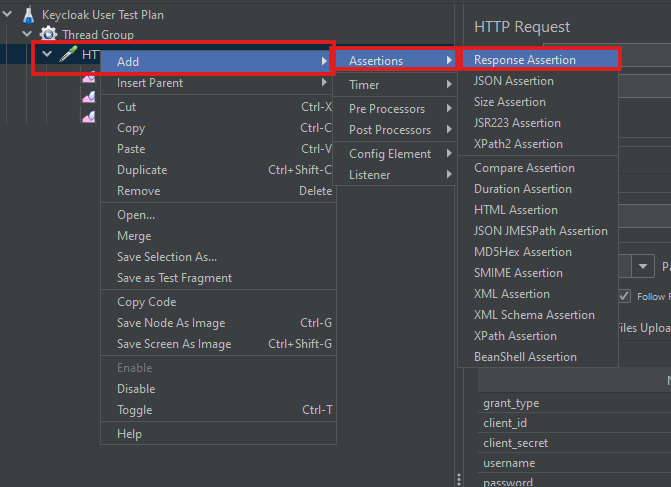This screenshot has height=487, width=671.
Task: Choose Save Selection As...
Action: [x=218, y=256]
